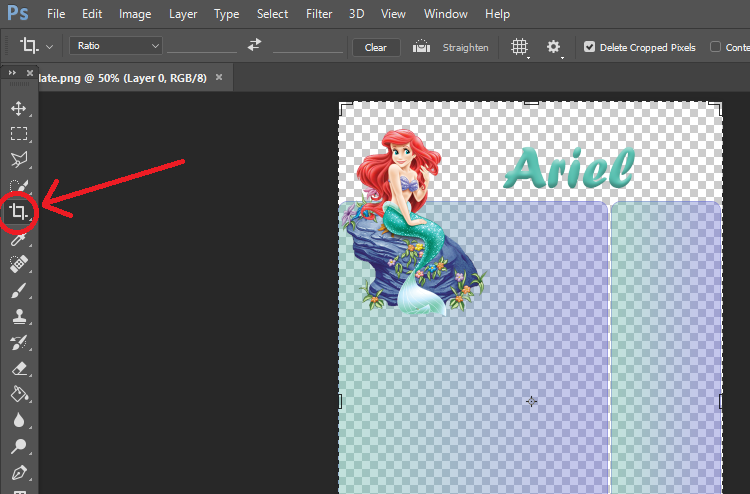The width and height of the screenshot is (750, 494).
Task: Open the Layer menu
Action: point(183,14)
